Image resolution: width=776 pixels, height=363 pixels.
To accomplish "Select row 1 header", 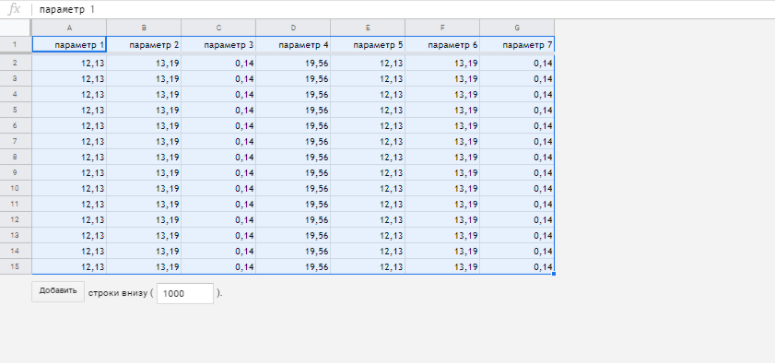I will 15,45.
